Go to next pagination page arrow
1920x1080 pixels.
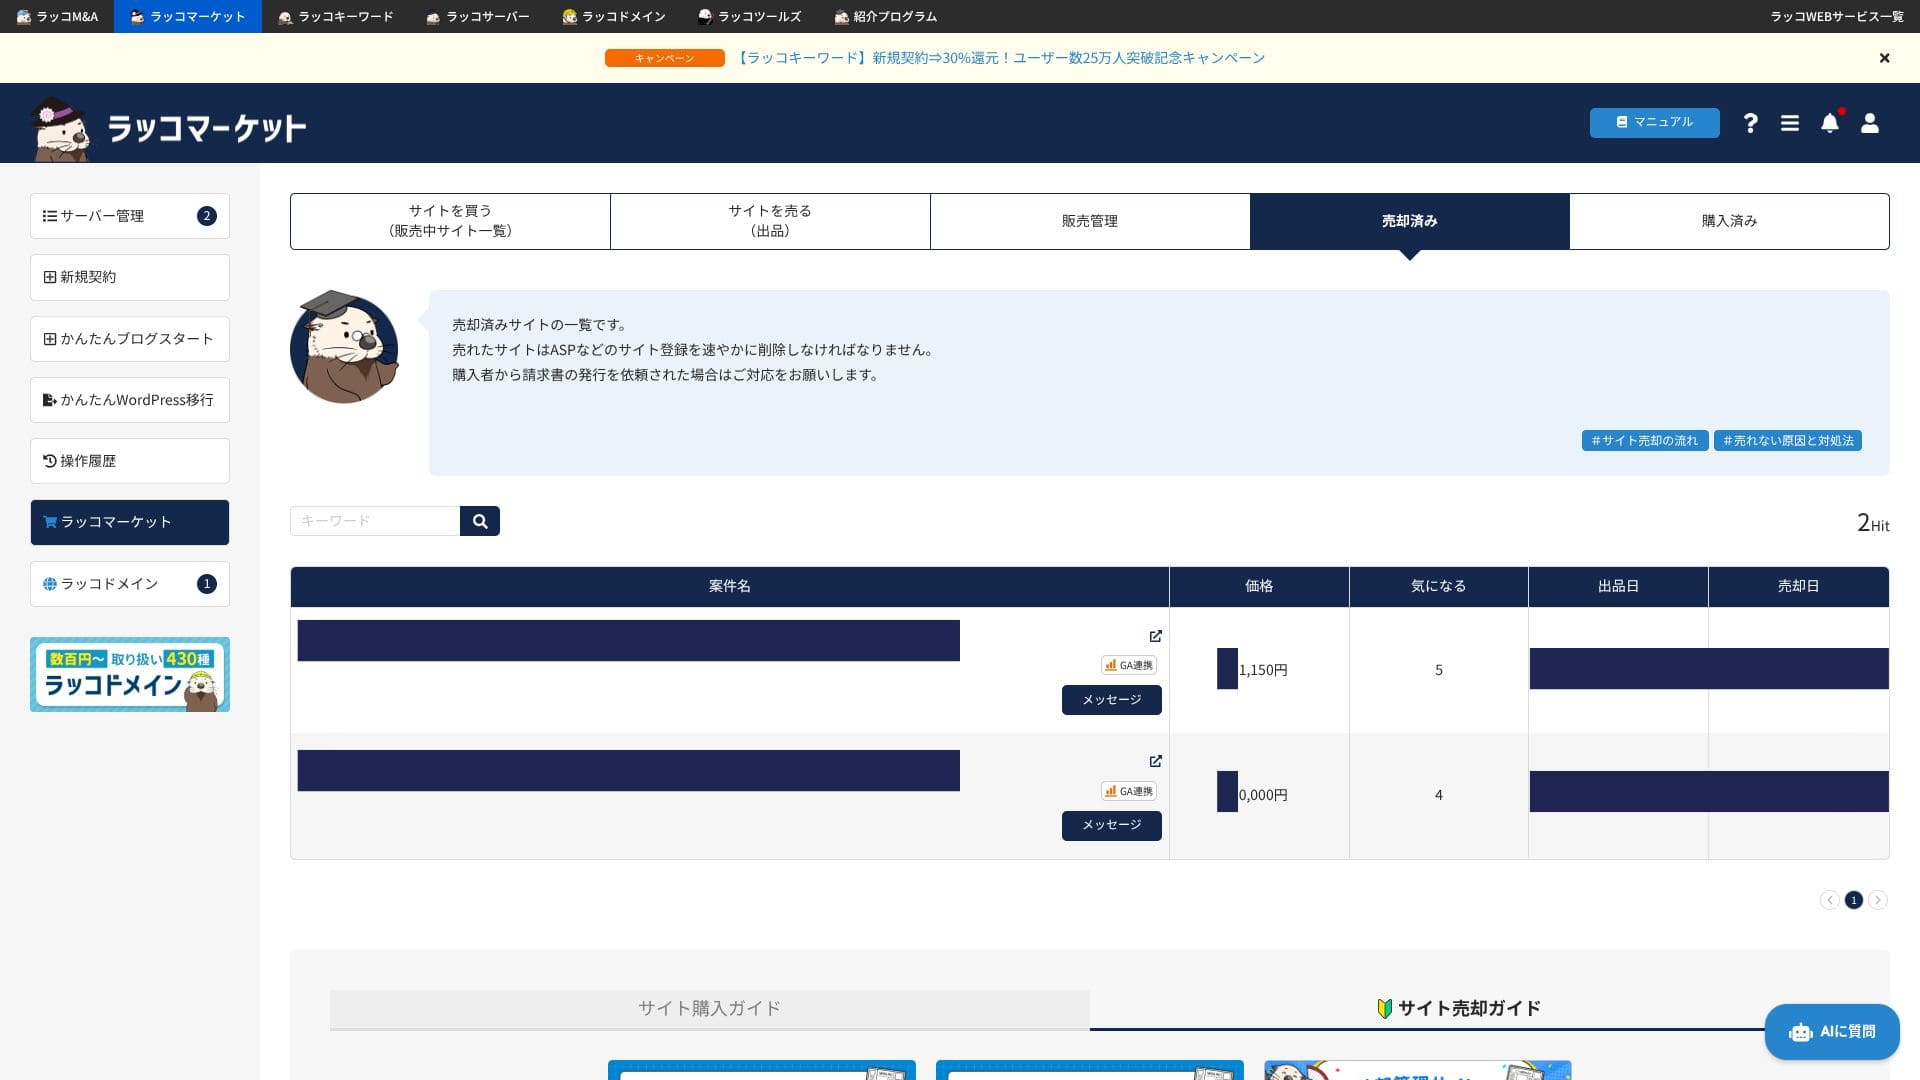pos(1877,900)
